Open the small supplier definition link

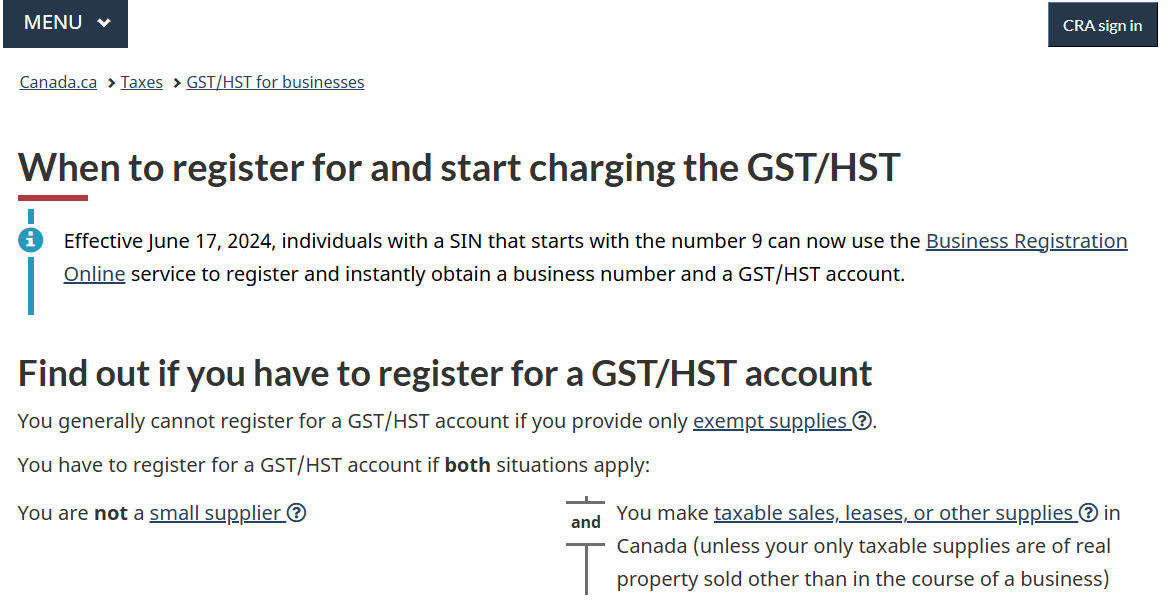tap(215, 513)
